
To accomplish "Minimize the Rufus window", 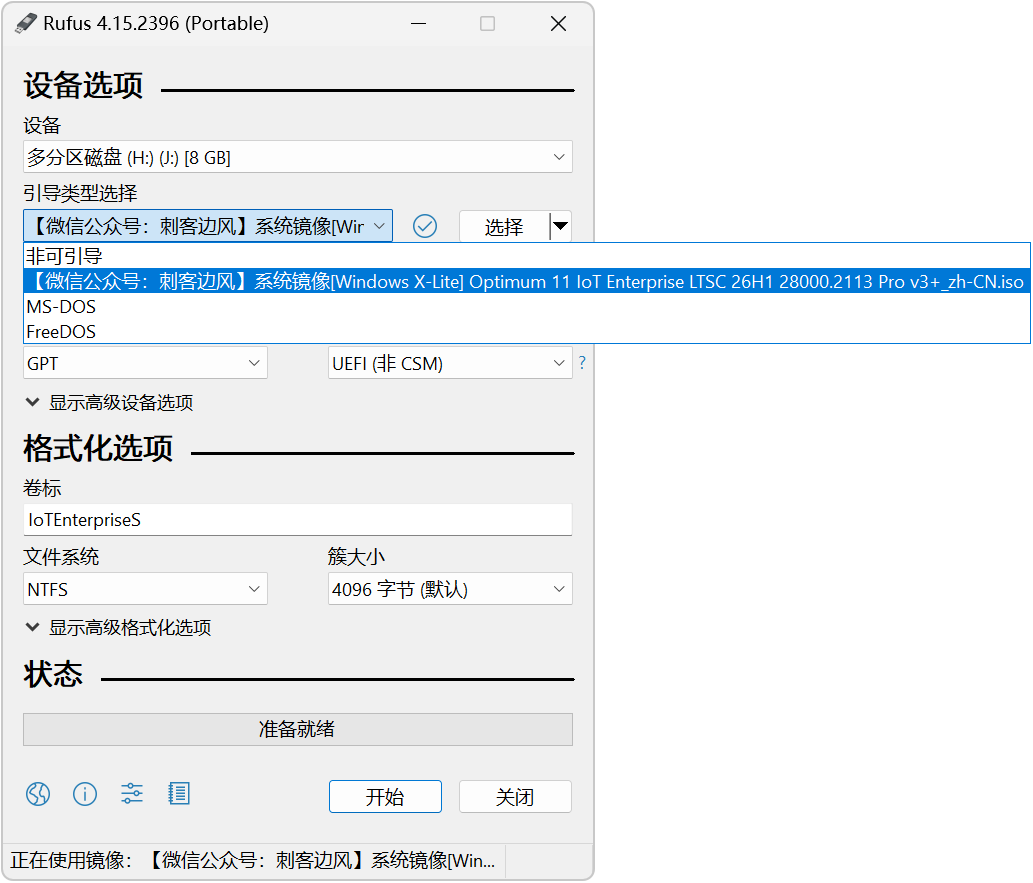I will pos(418,24).
